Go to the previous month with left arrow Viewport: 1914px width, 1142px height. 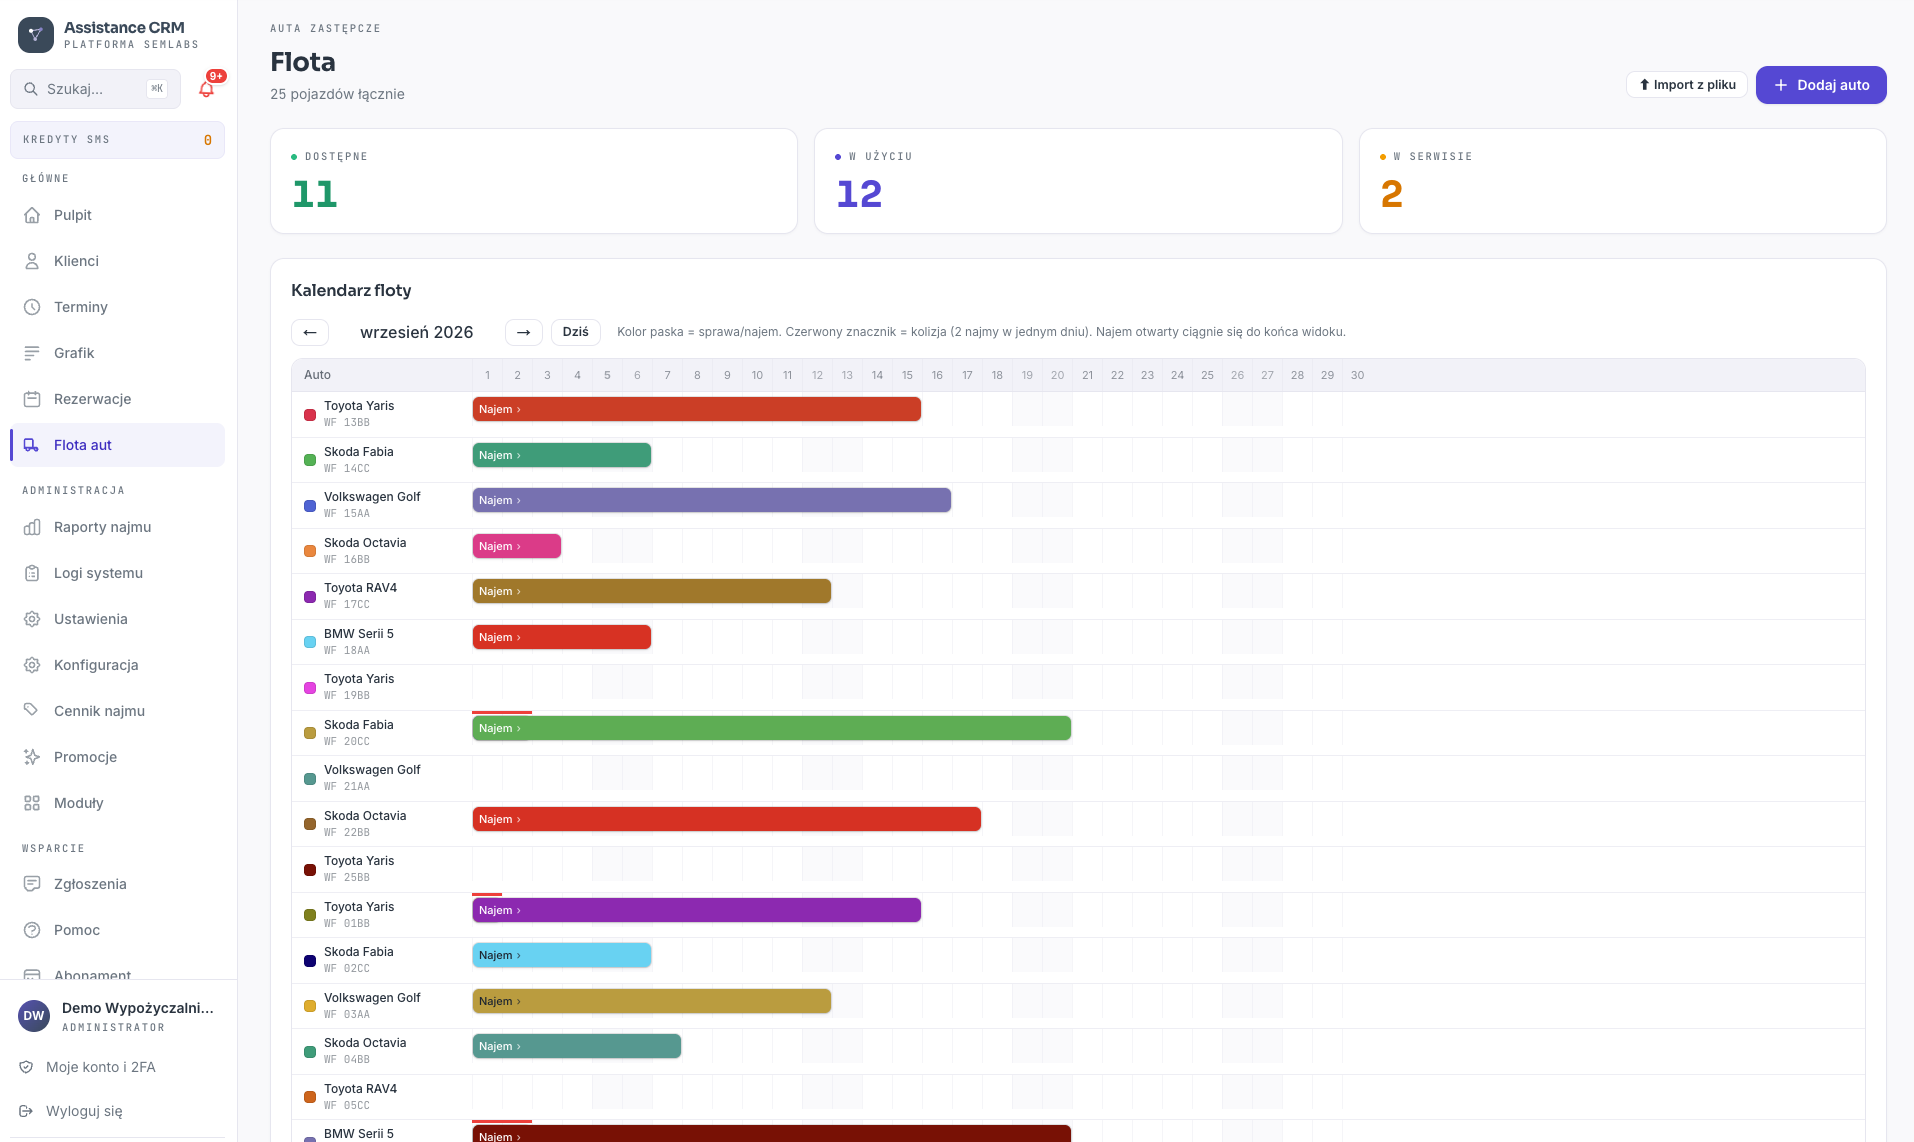tap(310, 332)
